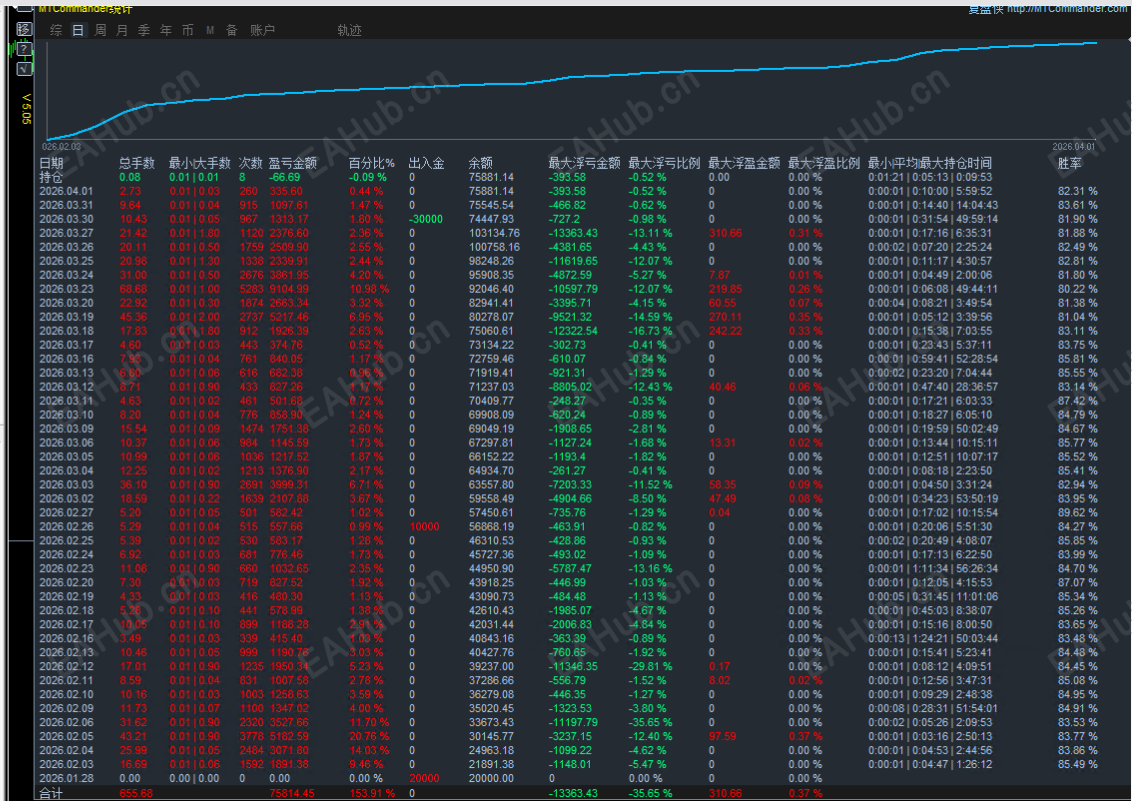Switch to the 账户 (account) tab
The width and height of the screenshot is (1132, 801).
pos(262,30)
